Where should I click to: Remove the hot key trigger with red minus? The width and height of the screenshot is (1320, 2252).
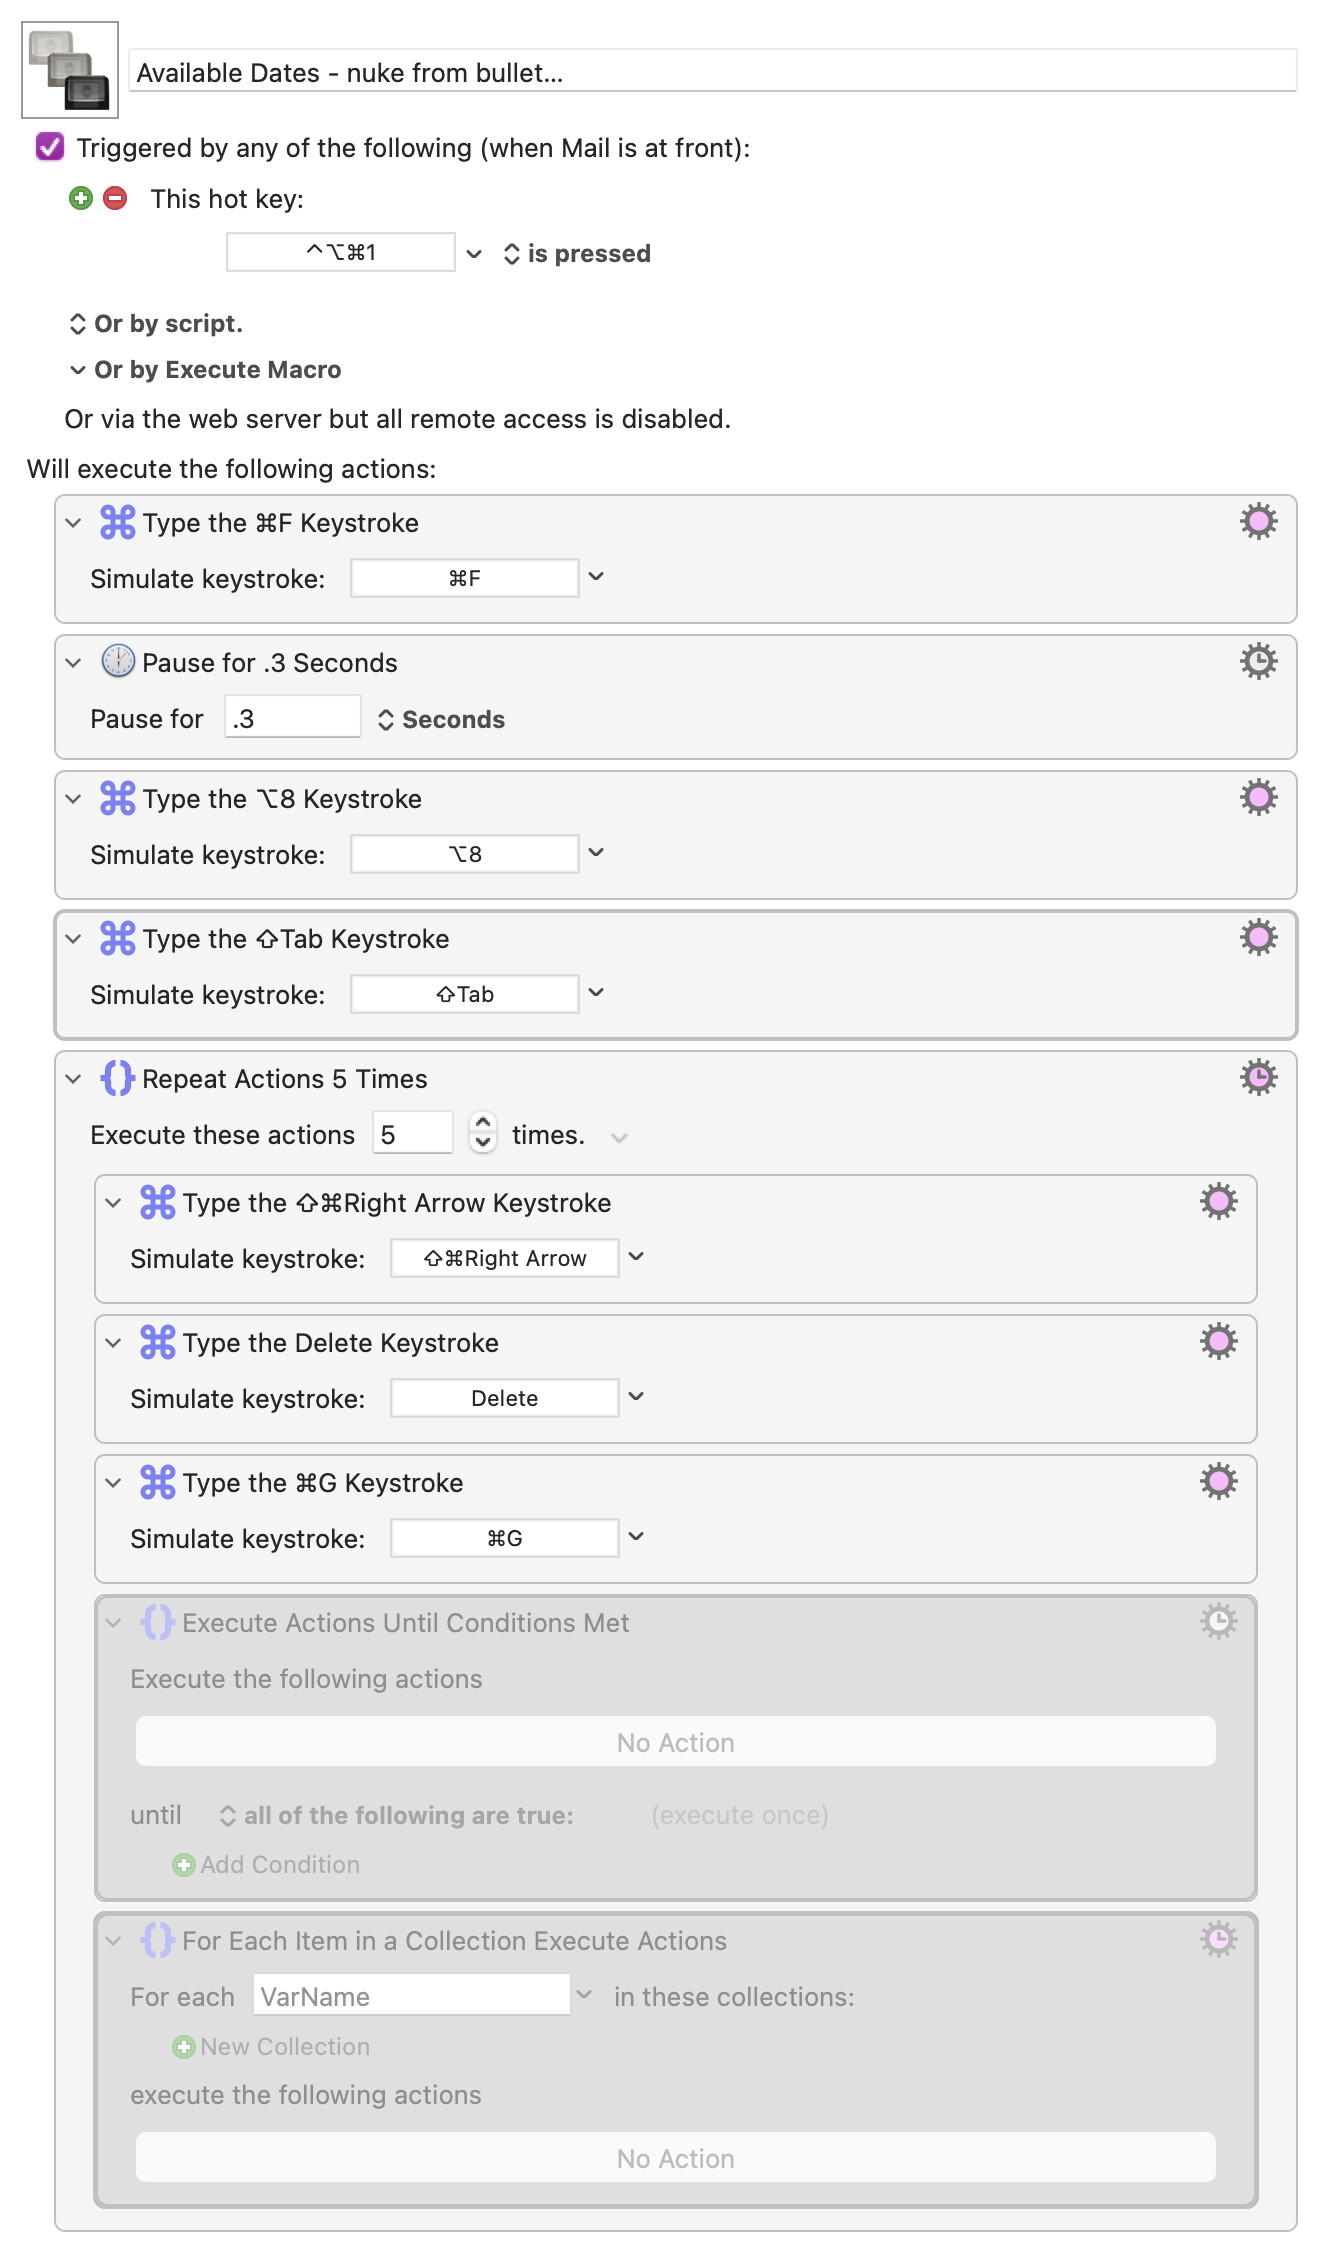(116, 198)
